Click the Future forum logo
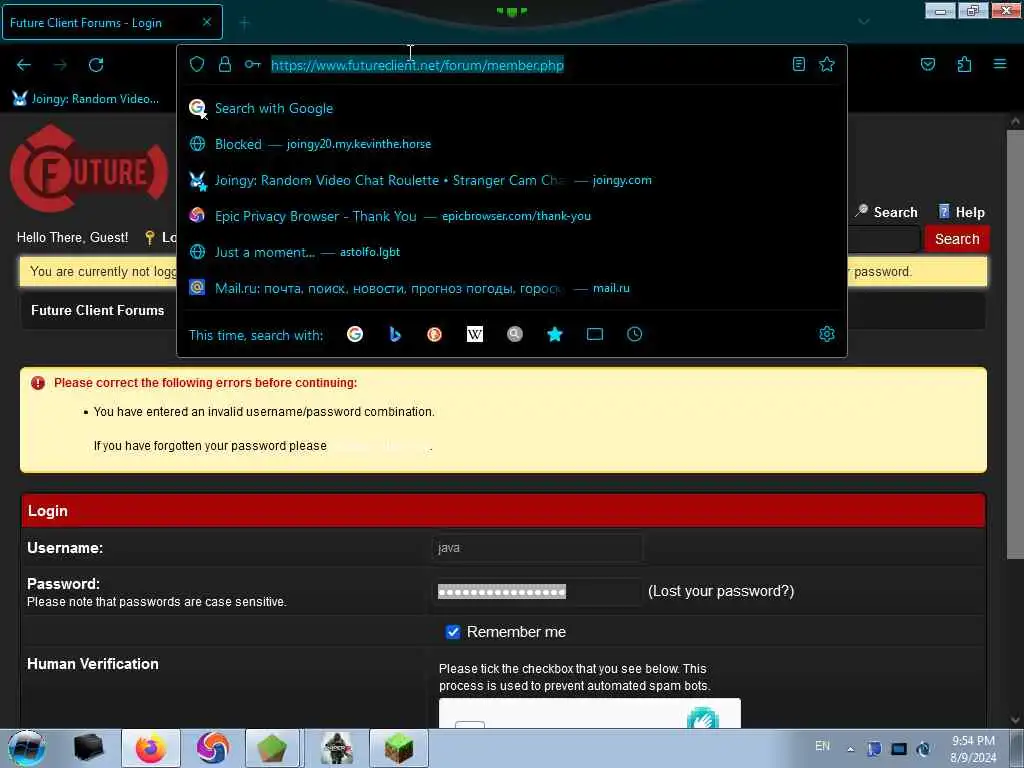The image size is (1024, 768). click(x=89, y=169)
